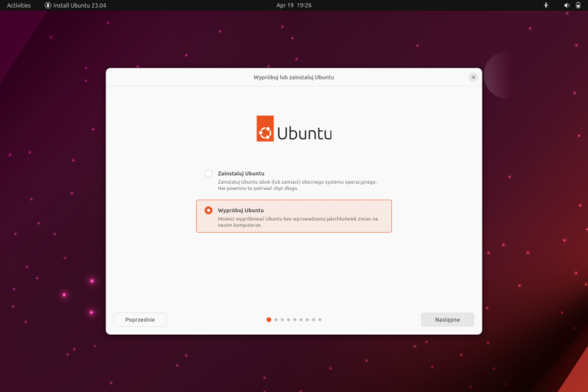Go back with the Poprzednie button
The height and width of the screenshot is (392, 588).
coord(140,320)
